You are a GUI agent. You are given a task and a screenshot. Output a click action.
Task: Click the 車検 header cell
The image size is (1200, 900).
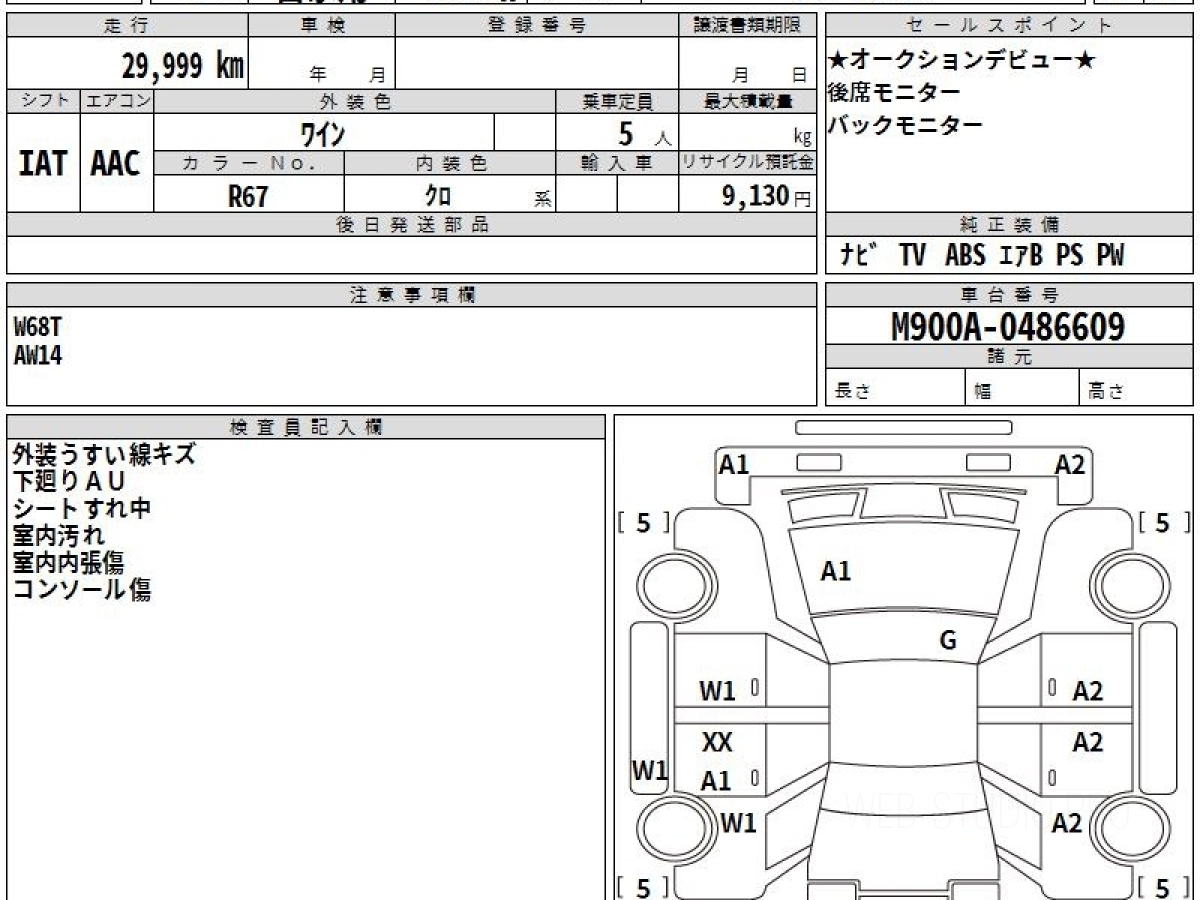[322, 25]
